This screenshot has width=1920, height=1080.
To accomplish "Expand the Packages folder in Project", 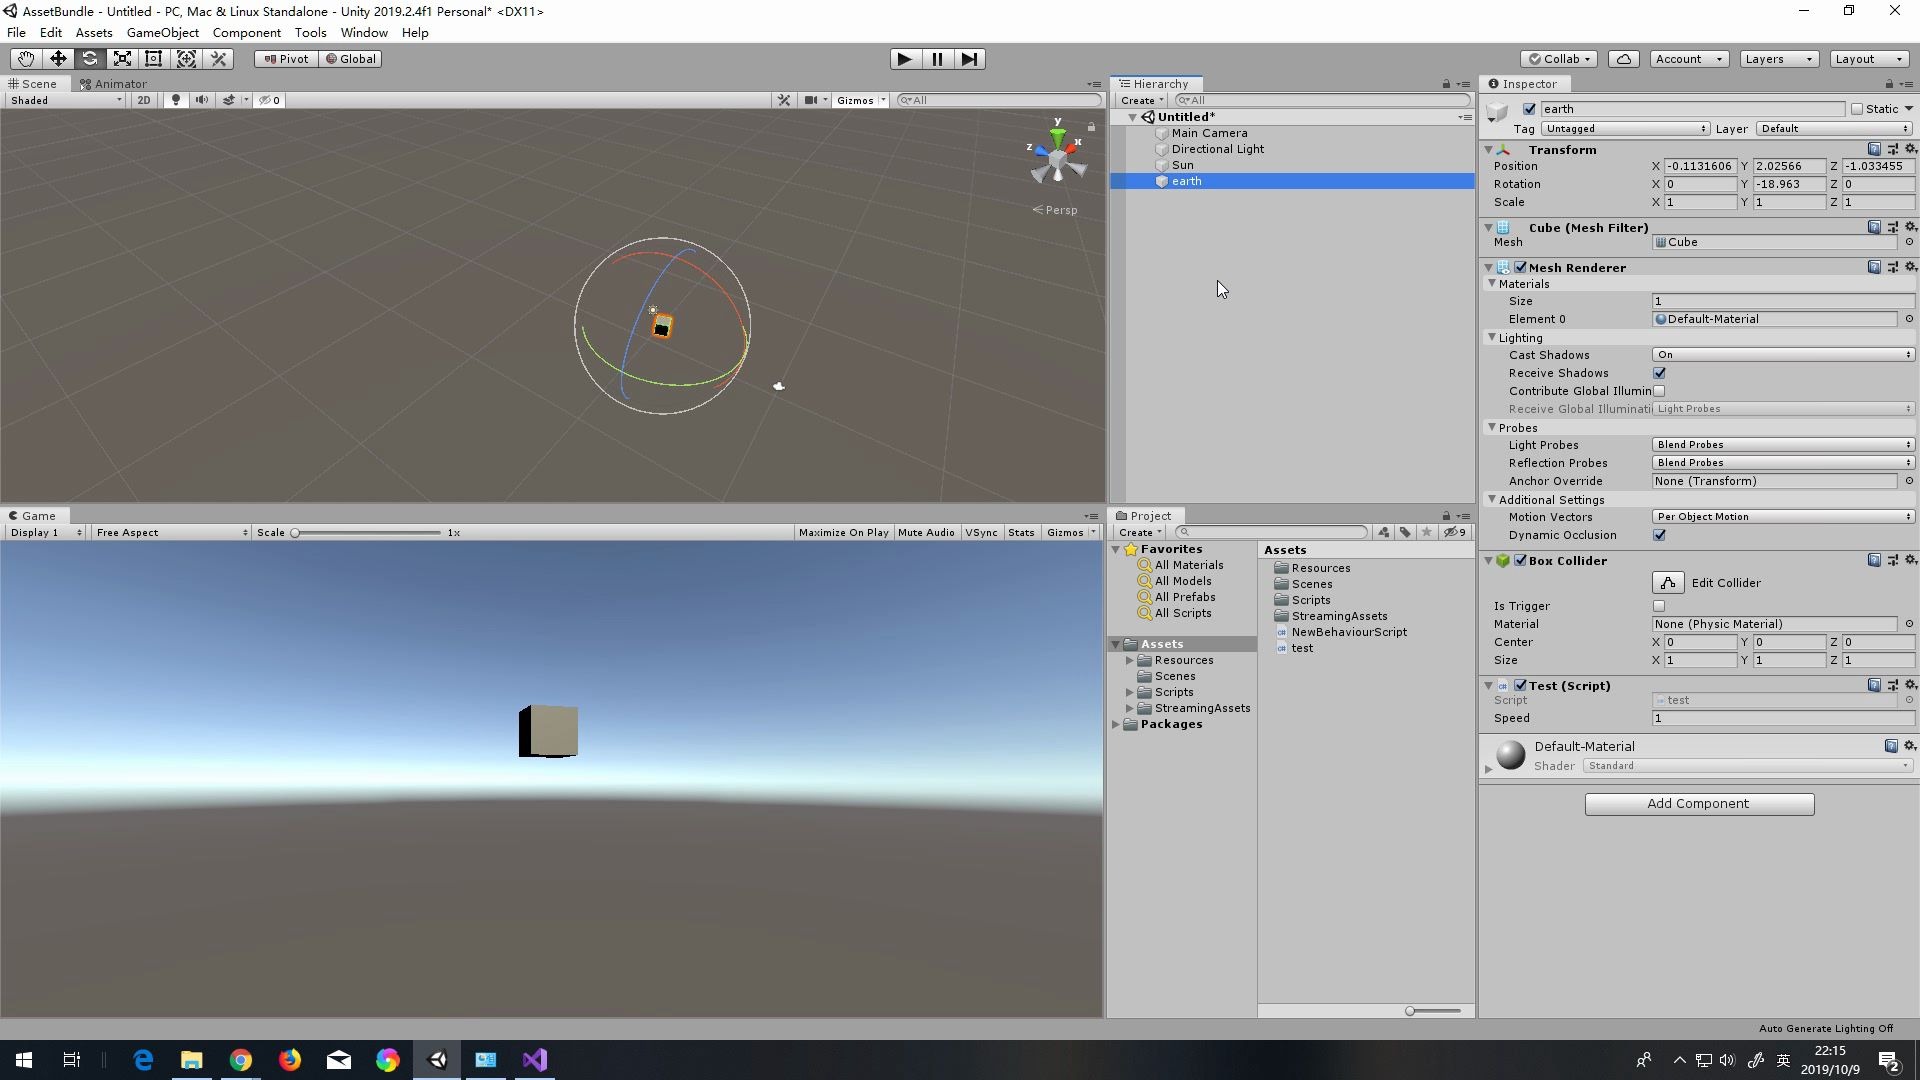I will [x=1116, y=725].
